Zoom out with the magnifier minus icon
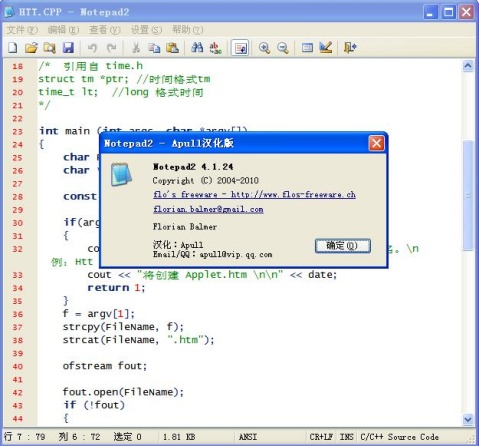The width and height of the screenshot is (479, 446). [x=283, y=48]
